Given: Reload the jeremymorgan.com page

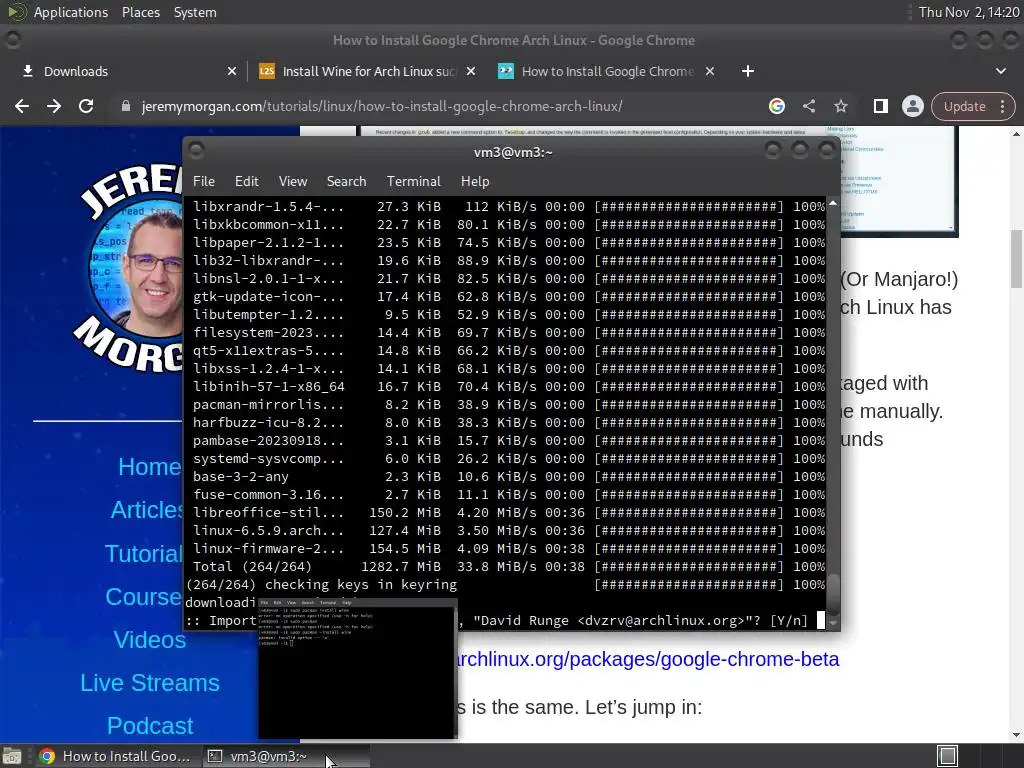Looking at the screenshot, I should click(x=86, y=106).
